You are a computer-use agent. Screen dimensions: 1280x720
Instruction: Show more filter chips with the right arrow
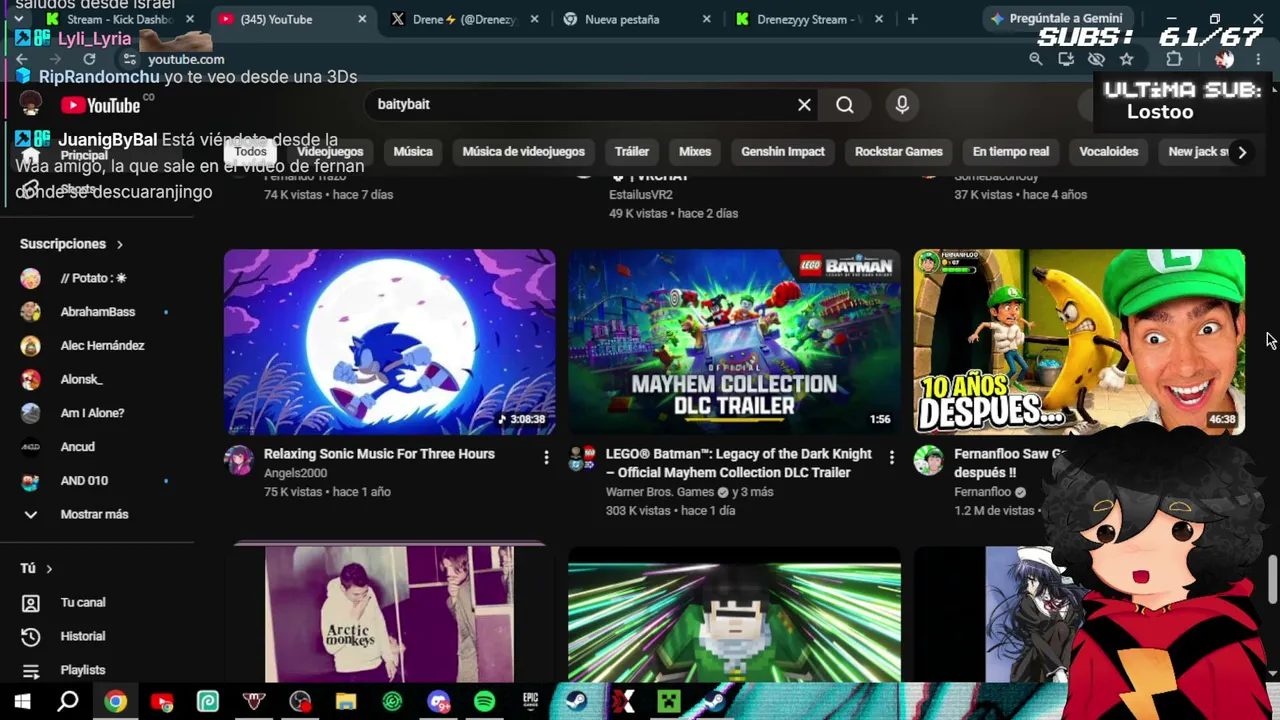tap(1242, 152)
